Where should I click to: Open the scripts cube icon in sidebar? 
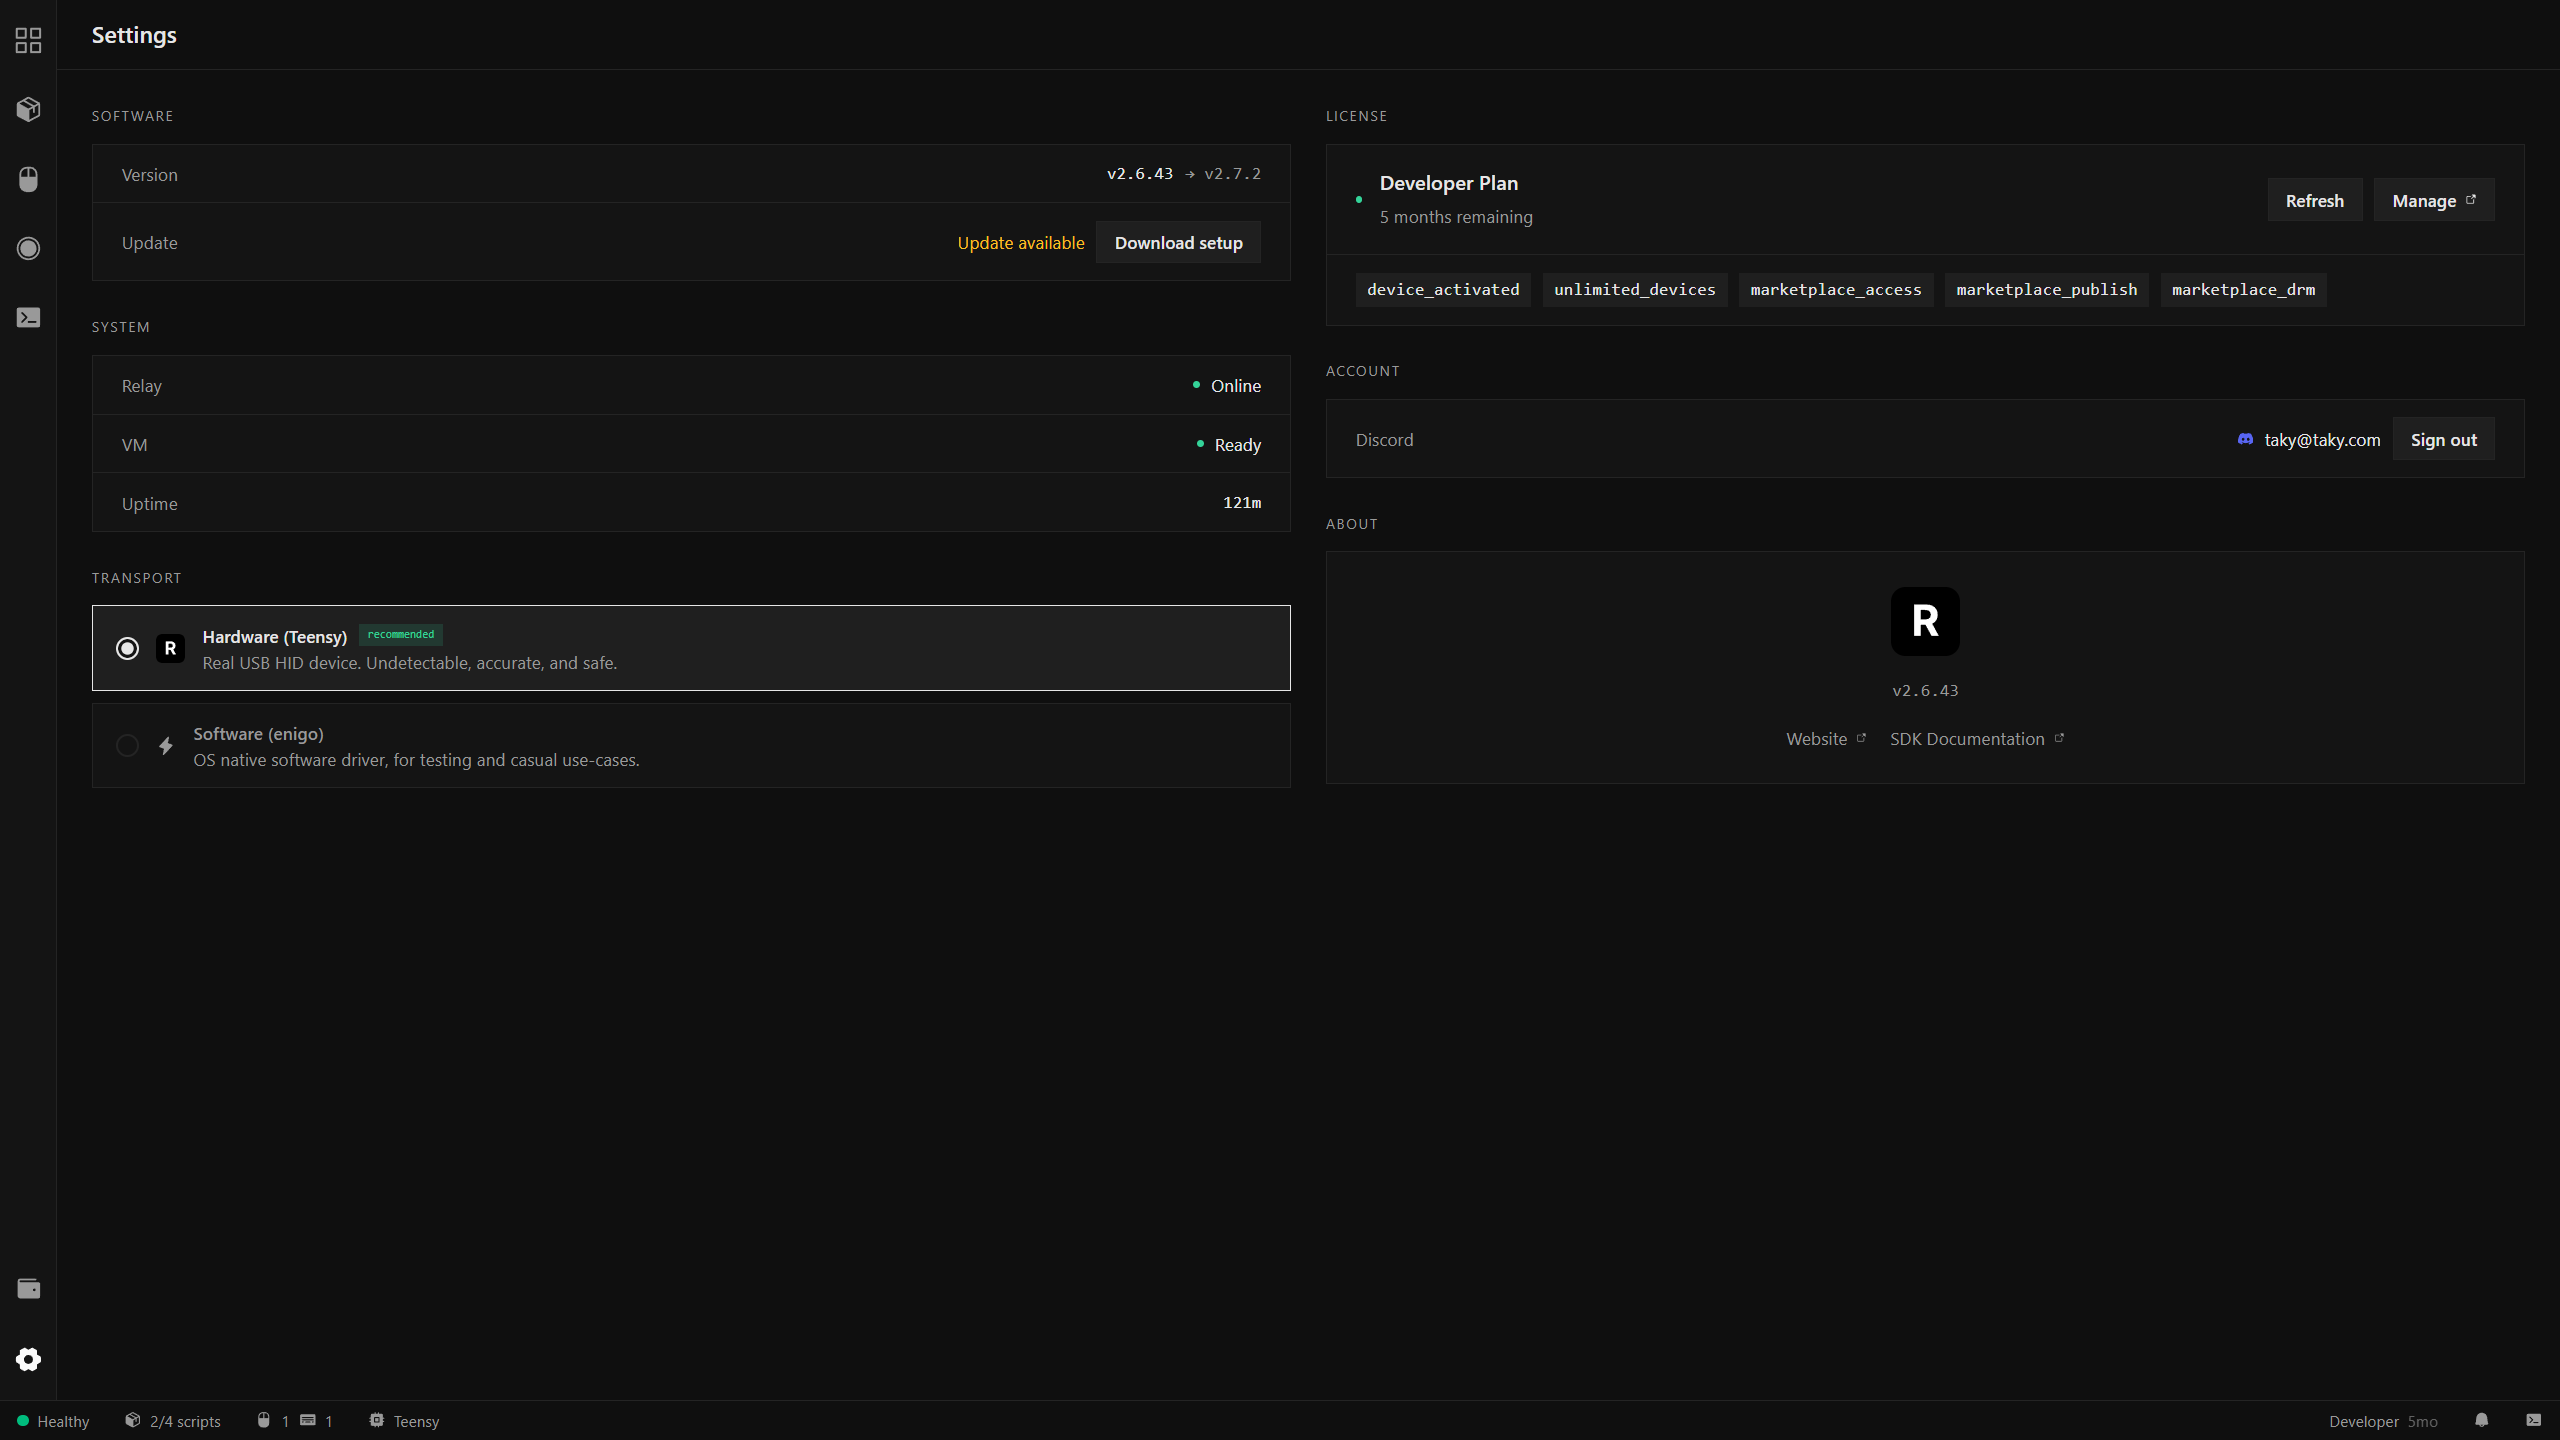coord(28,109)
